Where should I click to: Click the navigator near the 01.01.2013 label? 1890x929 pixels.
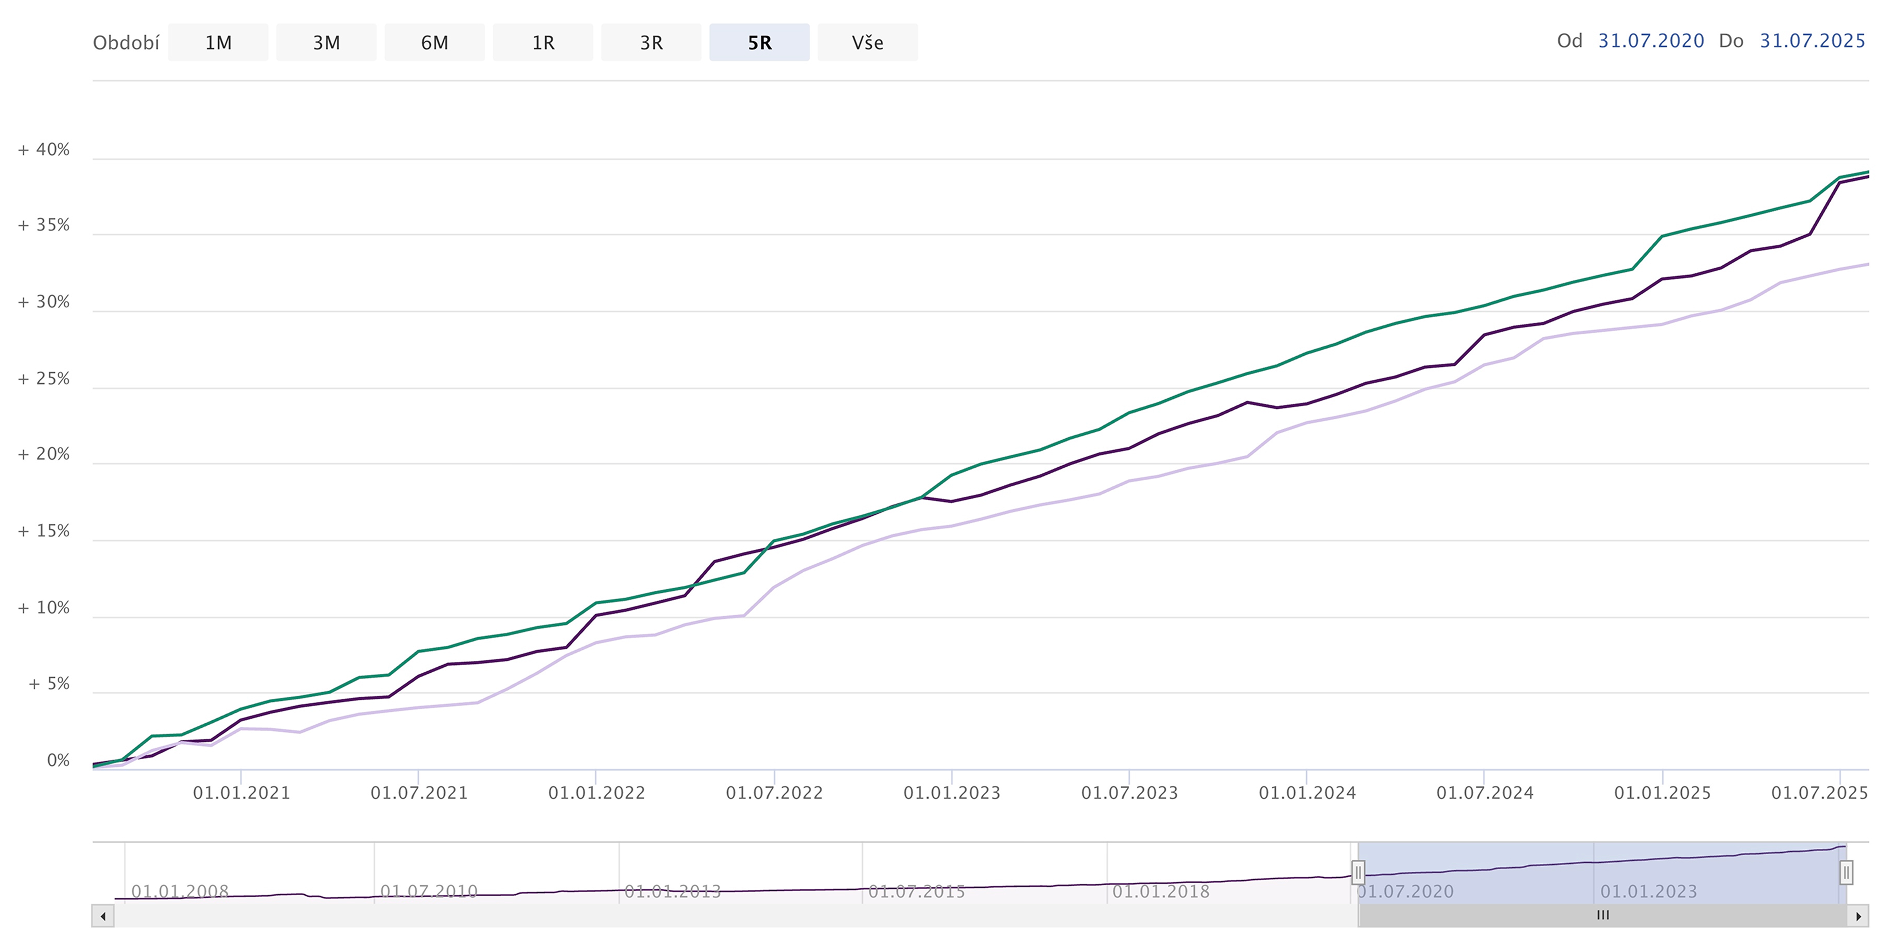point(672,880)
